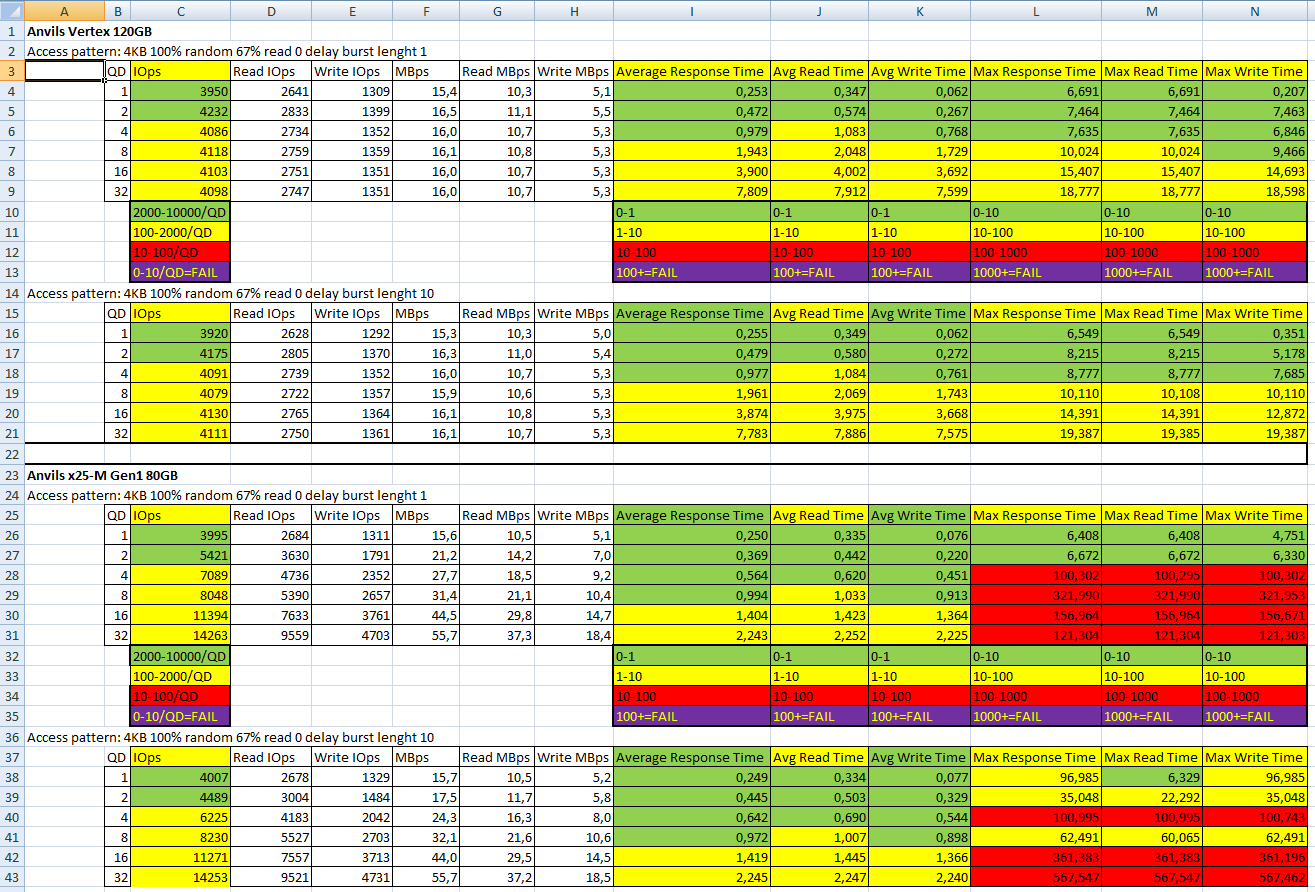Click the max read time value 6,329
Viewport: 1315px width, 892px height.
pyautogui.click(x=1151, y=777)
